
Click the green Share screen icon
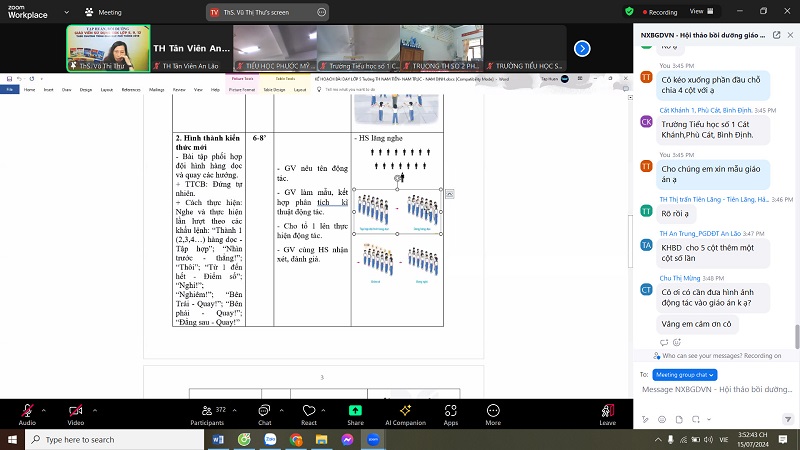point(355,411)
